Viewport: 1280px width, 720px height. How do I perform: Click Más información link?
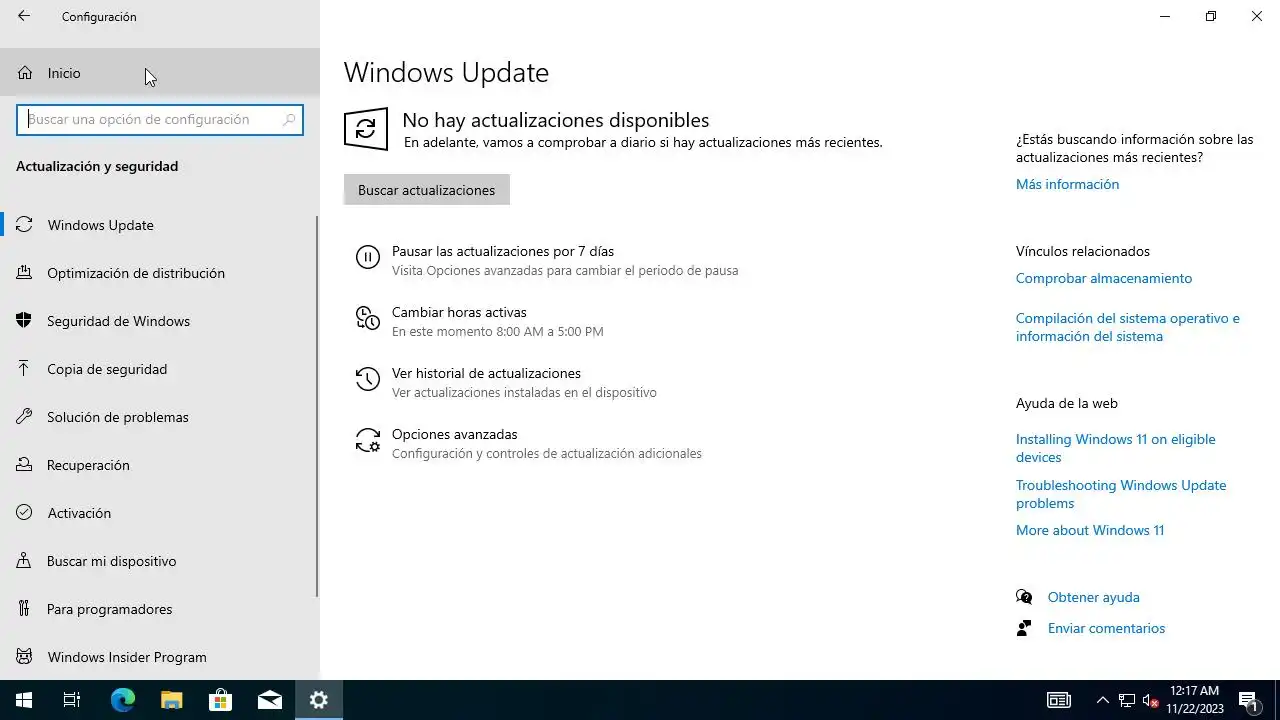click(1067, 184)
